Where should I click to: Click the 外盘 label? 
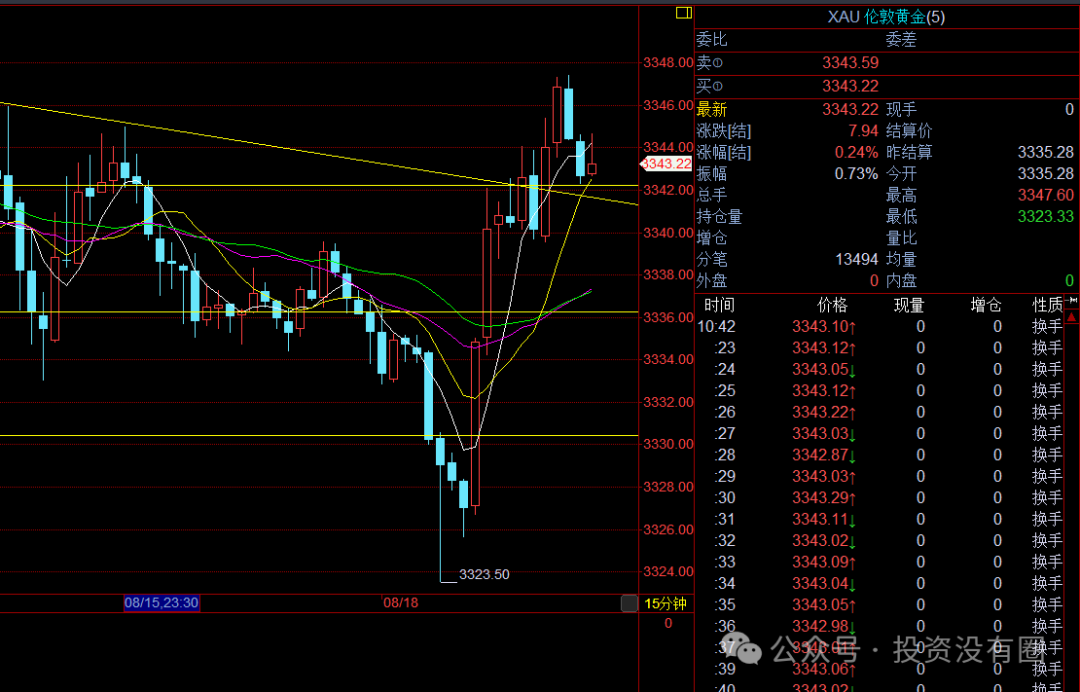tap(712, 280)
